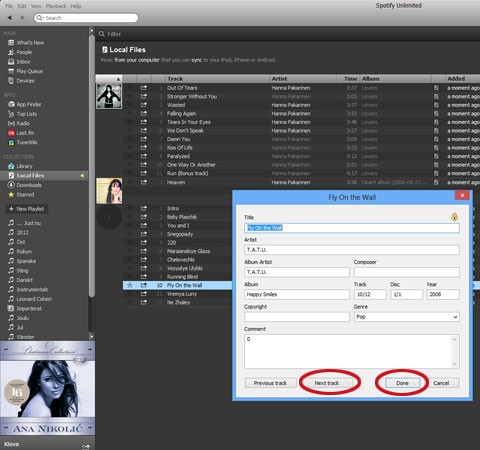Sort by Artist column header

pos(302,79)
